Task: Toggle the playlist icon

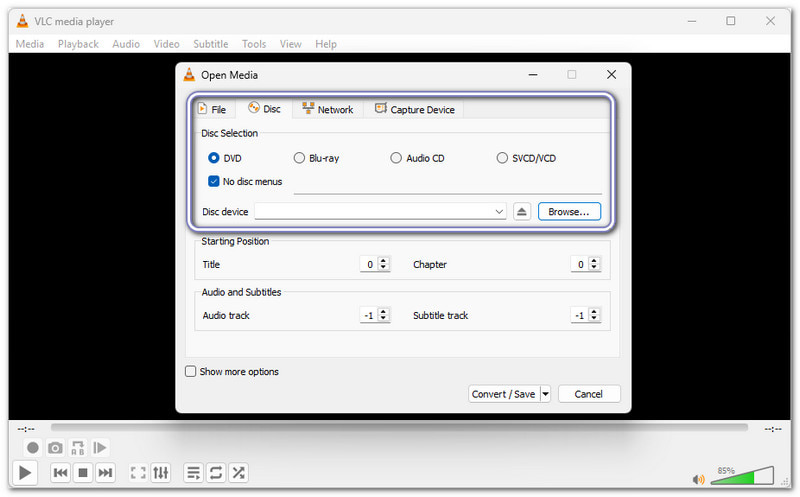Action: (193, 473)
